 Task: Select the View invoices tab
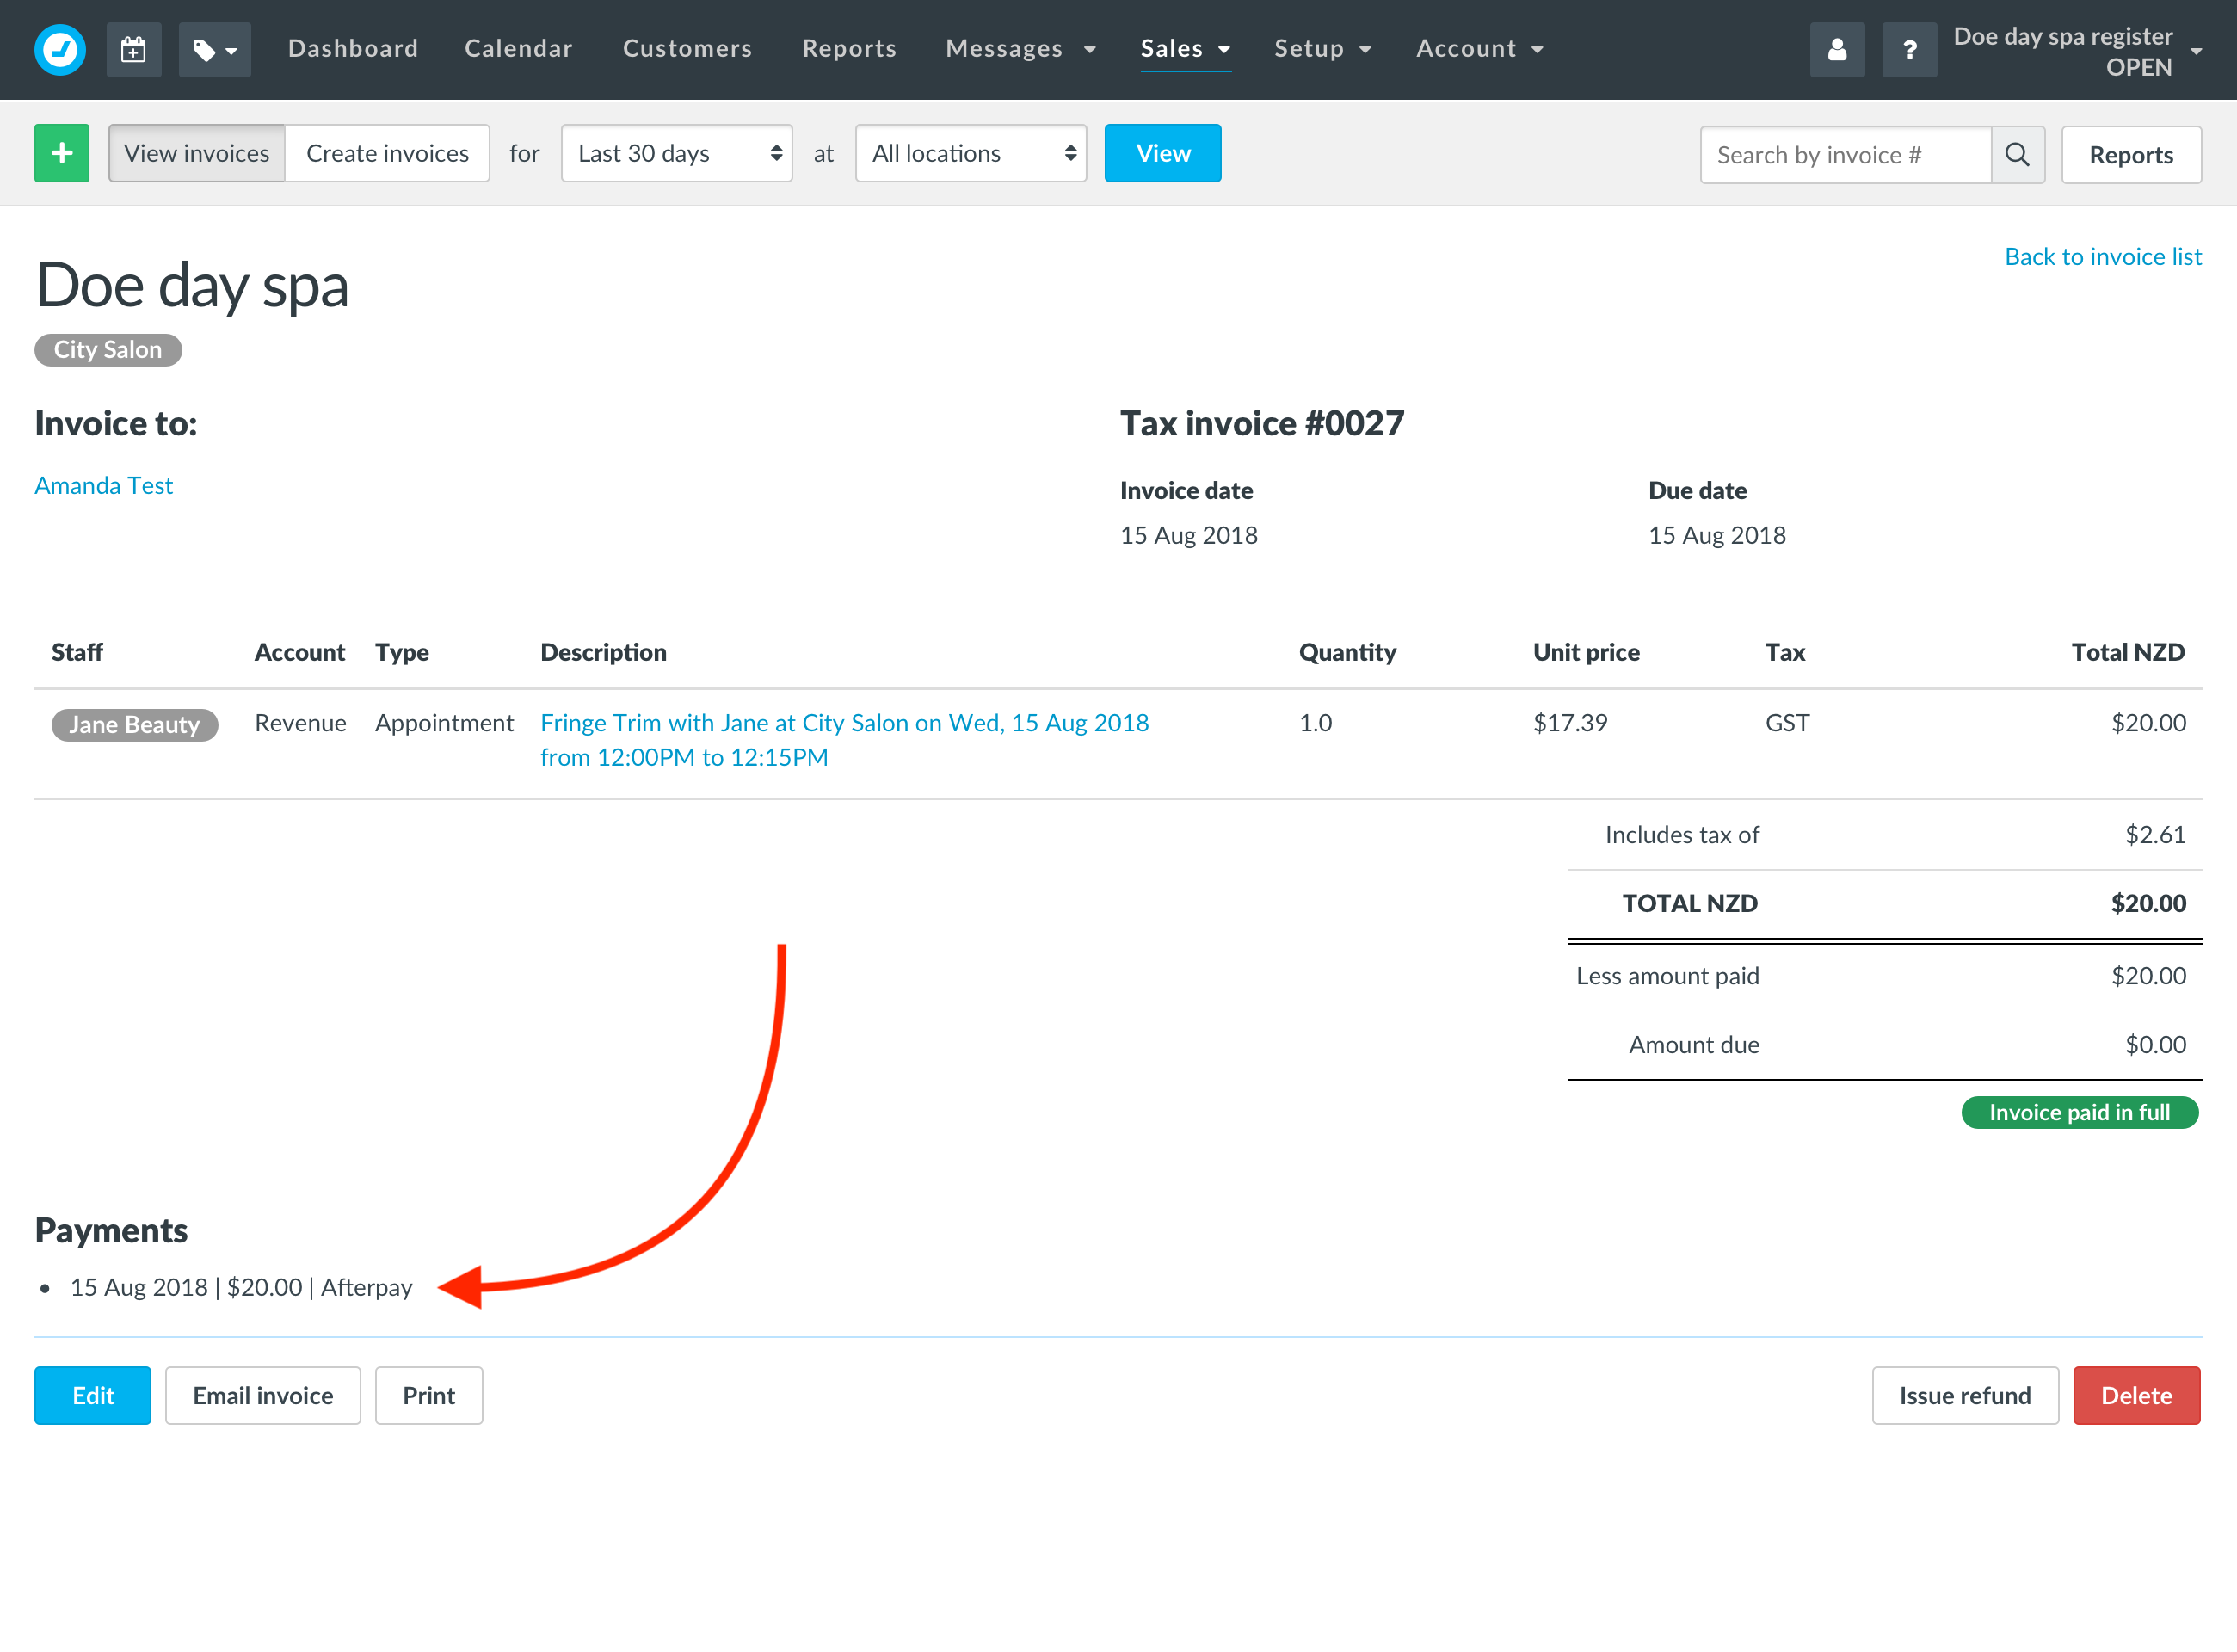tap(197, 153)
